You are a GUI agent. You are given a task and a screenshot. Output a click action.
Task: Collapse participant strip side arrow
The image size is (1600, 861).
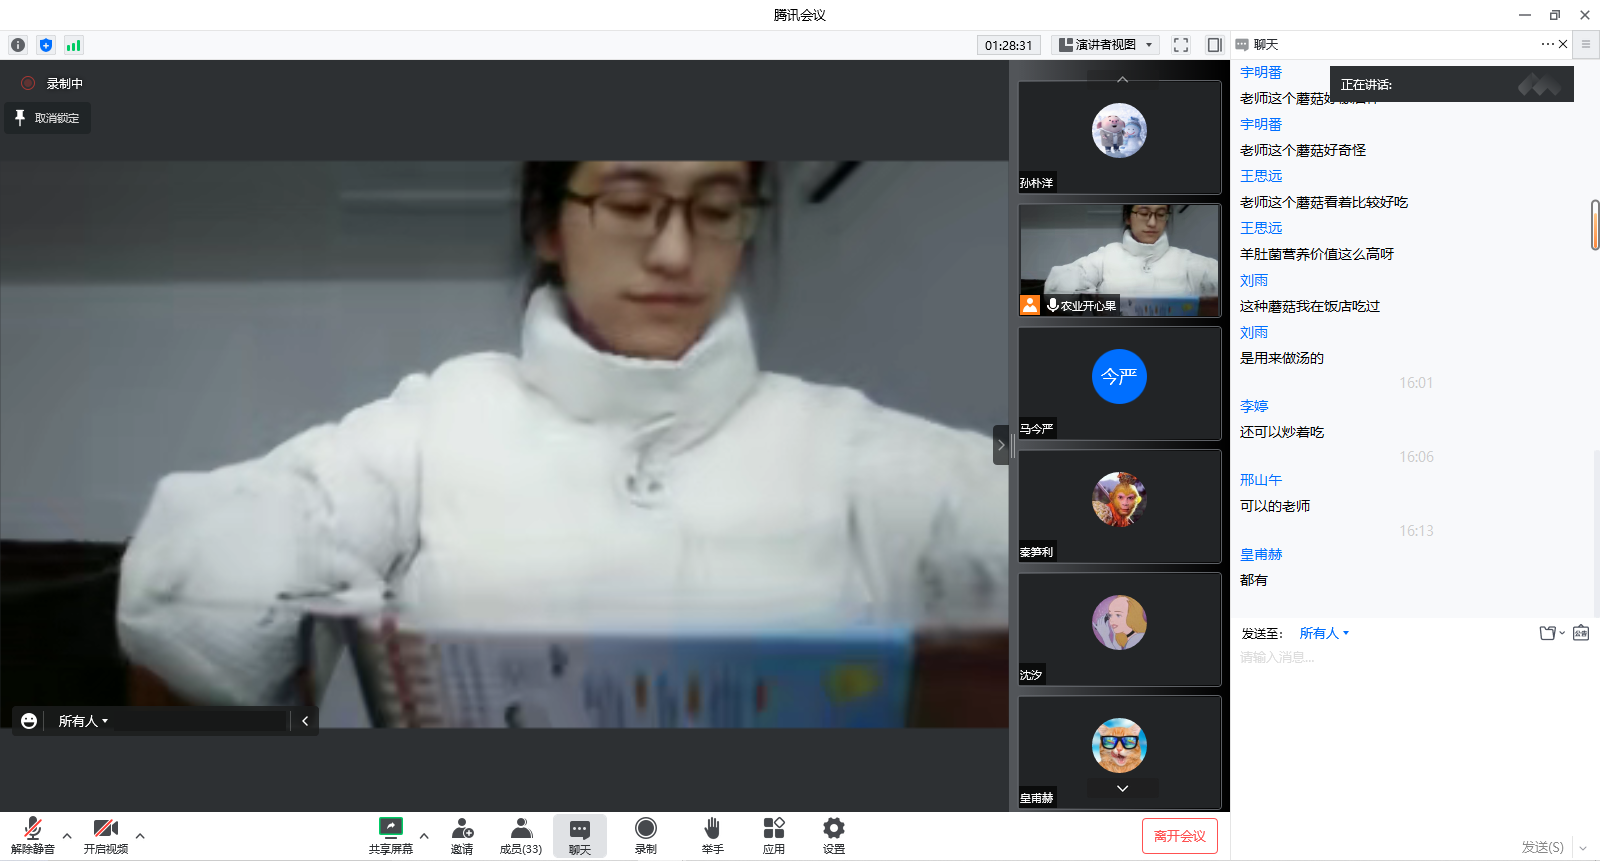click(x=1001, y=445)
